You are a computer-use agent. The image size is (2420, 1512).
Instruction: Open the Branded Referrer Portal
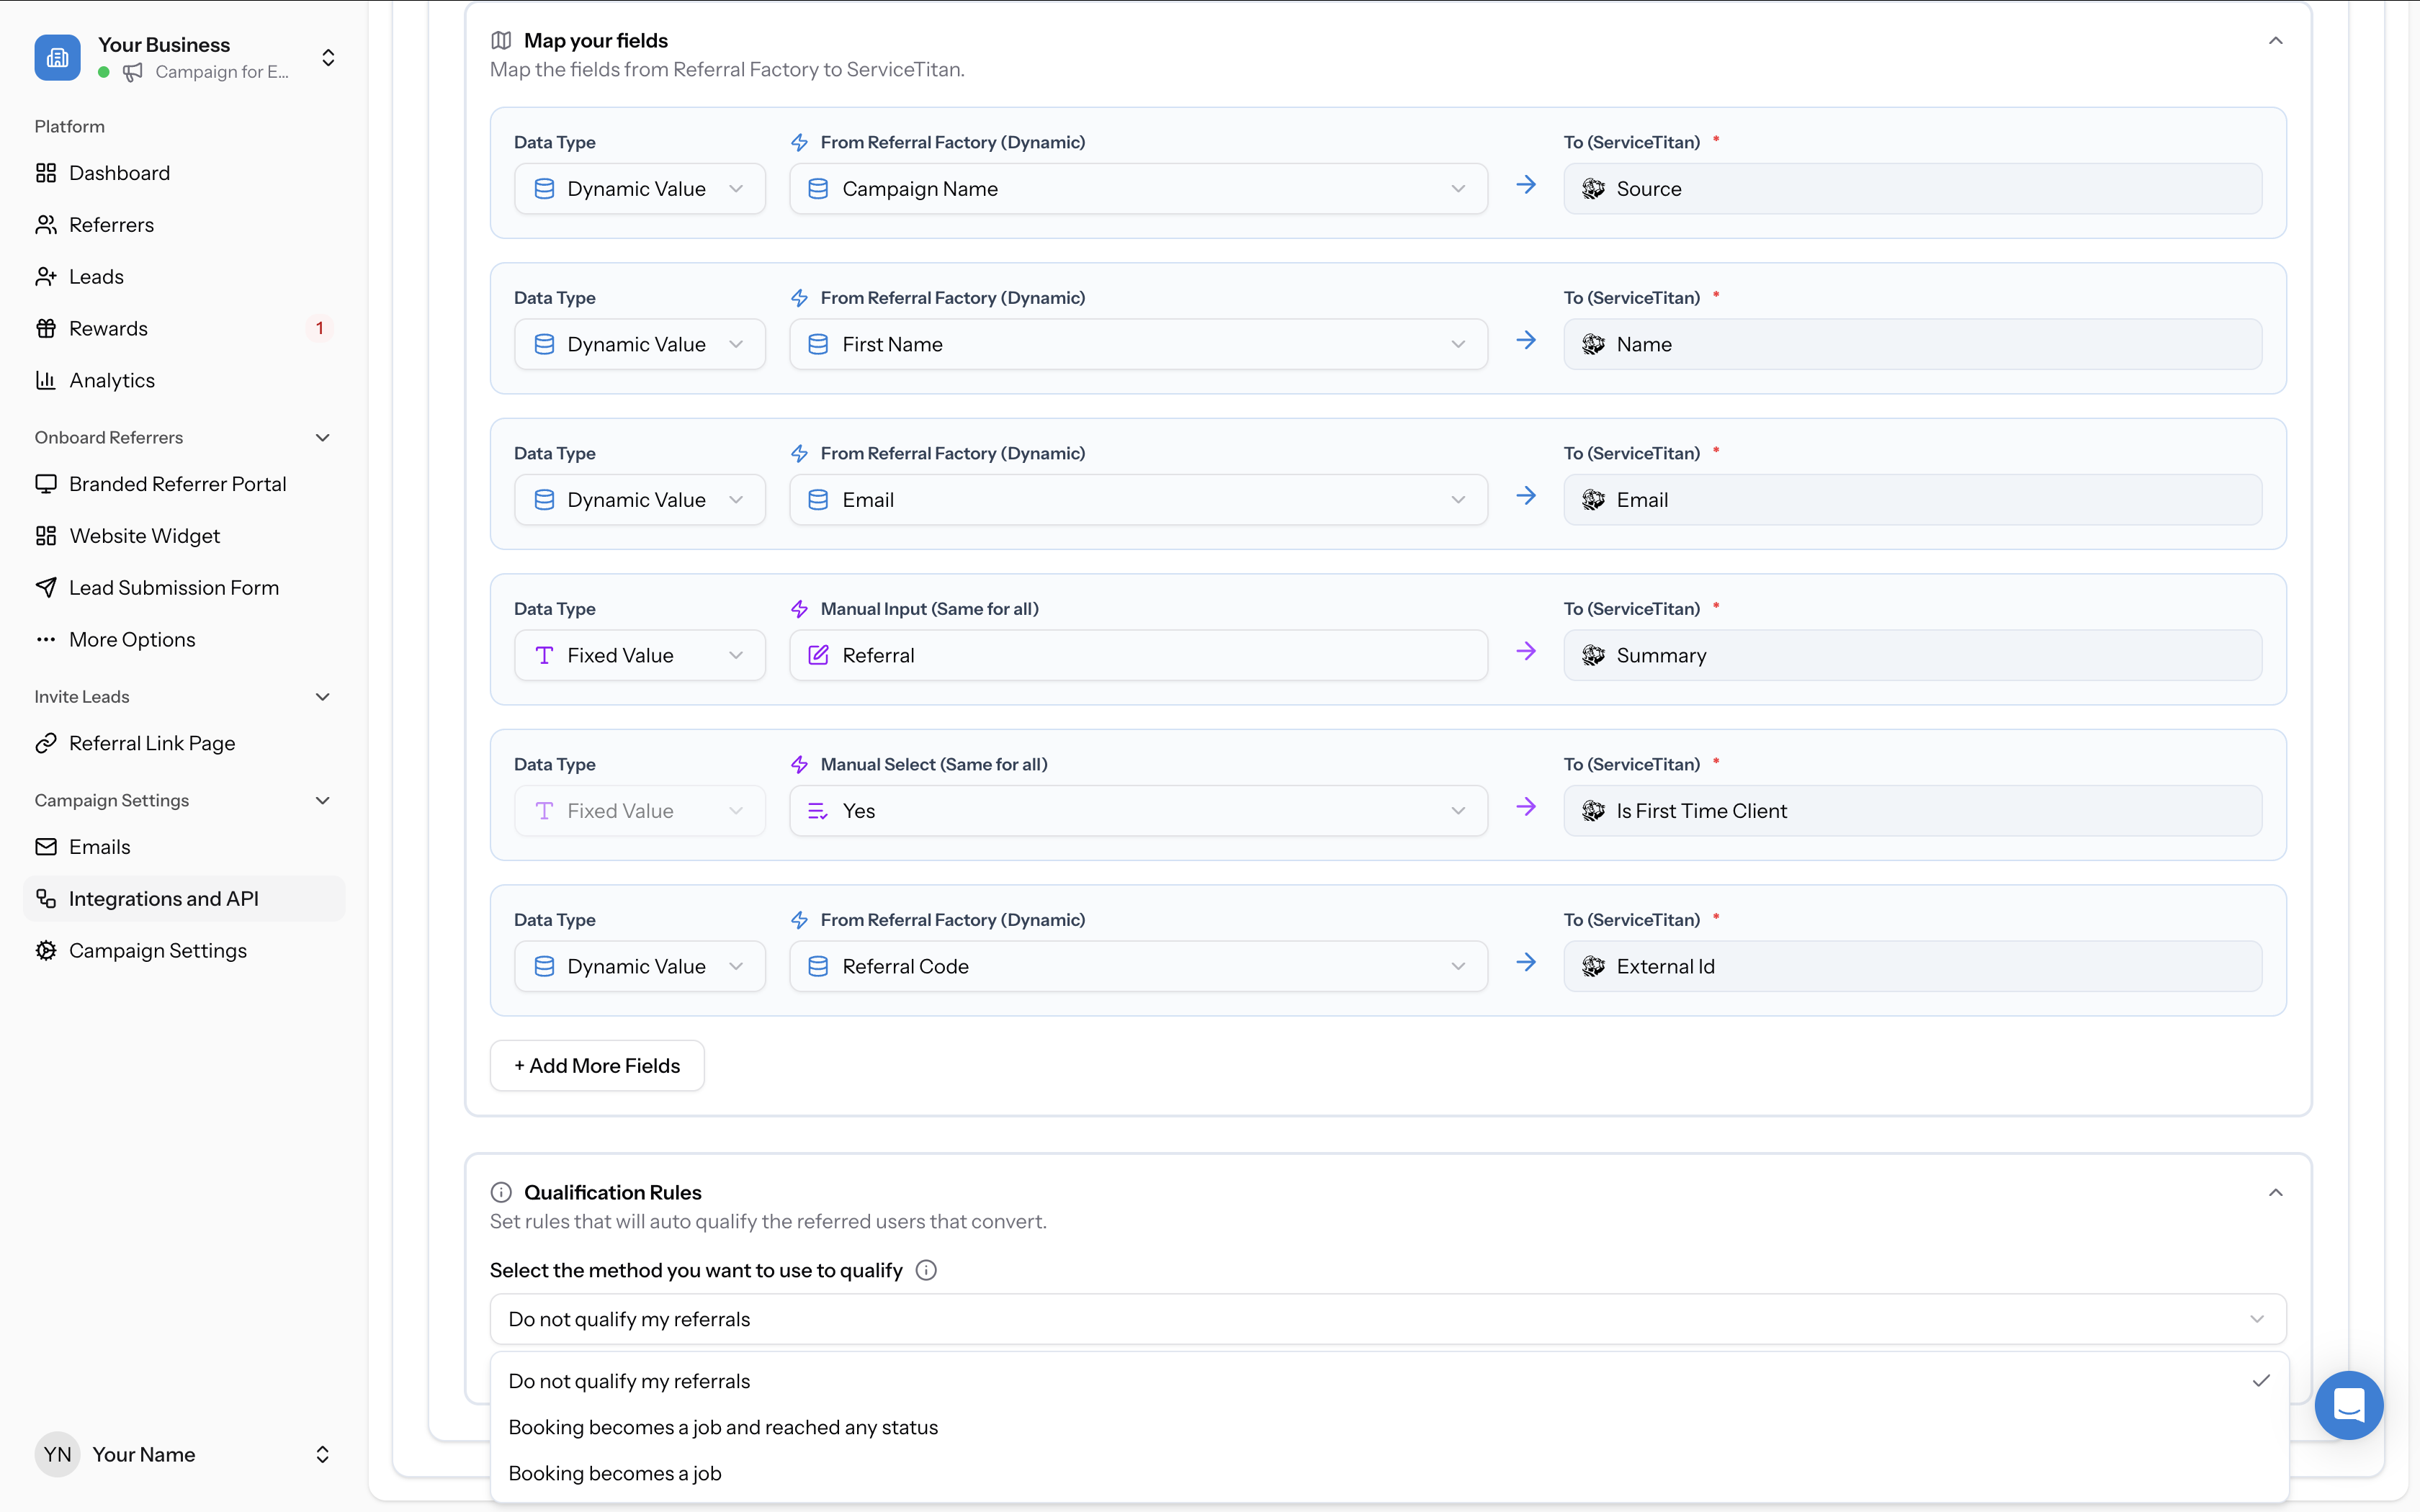[177, 483]
